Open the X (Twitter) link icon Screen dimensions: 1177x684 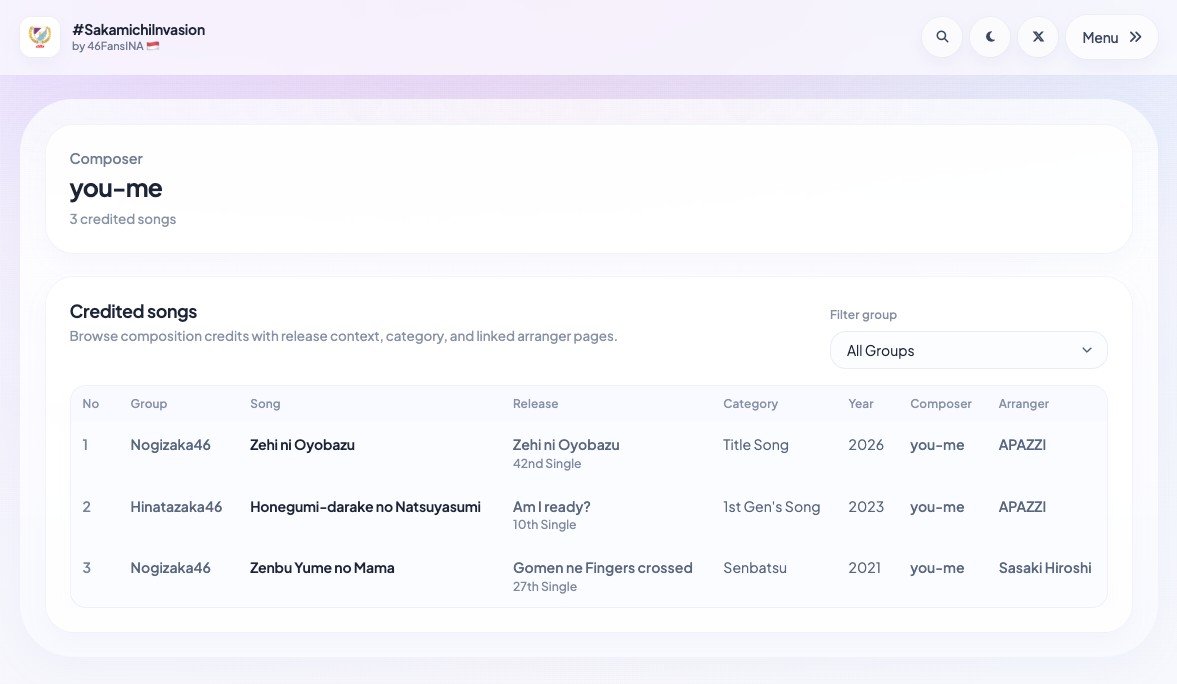click(x=1038, y=37)
